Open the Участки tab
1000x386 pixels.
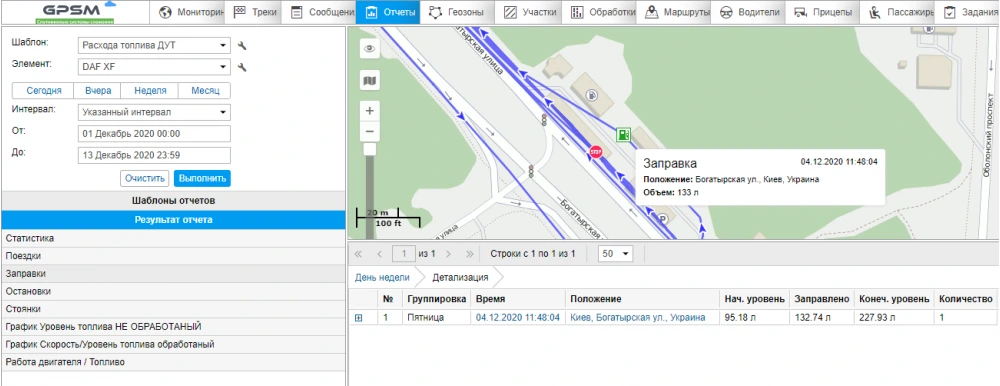(527, 12)
